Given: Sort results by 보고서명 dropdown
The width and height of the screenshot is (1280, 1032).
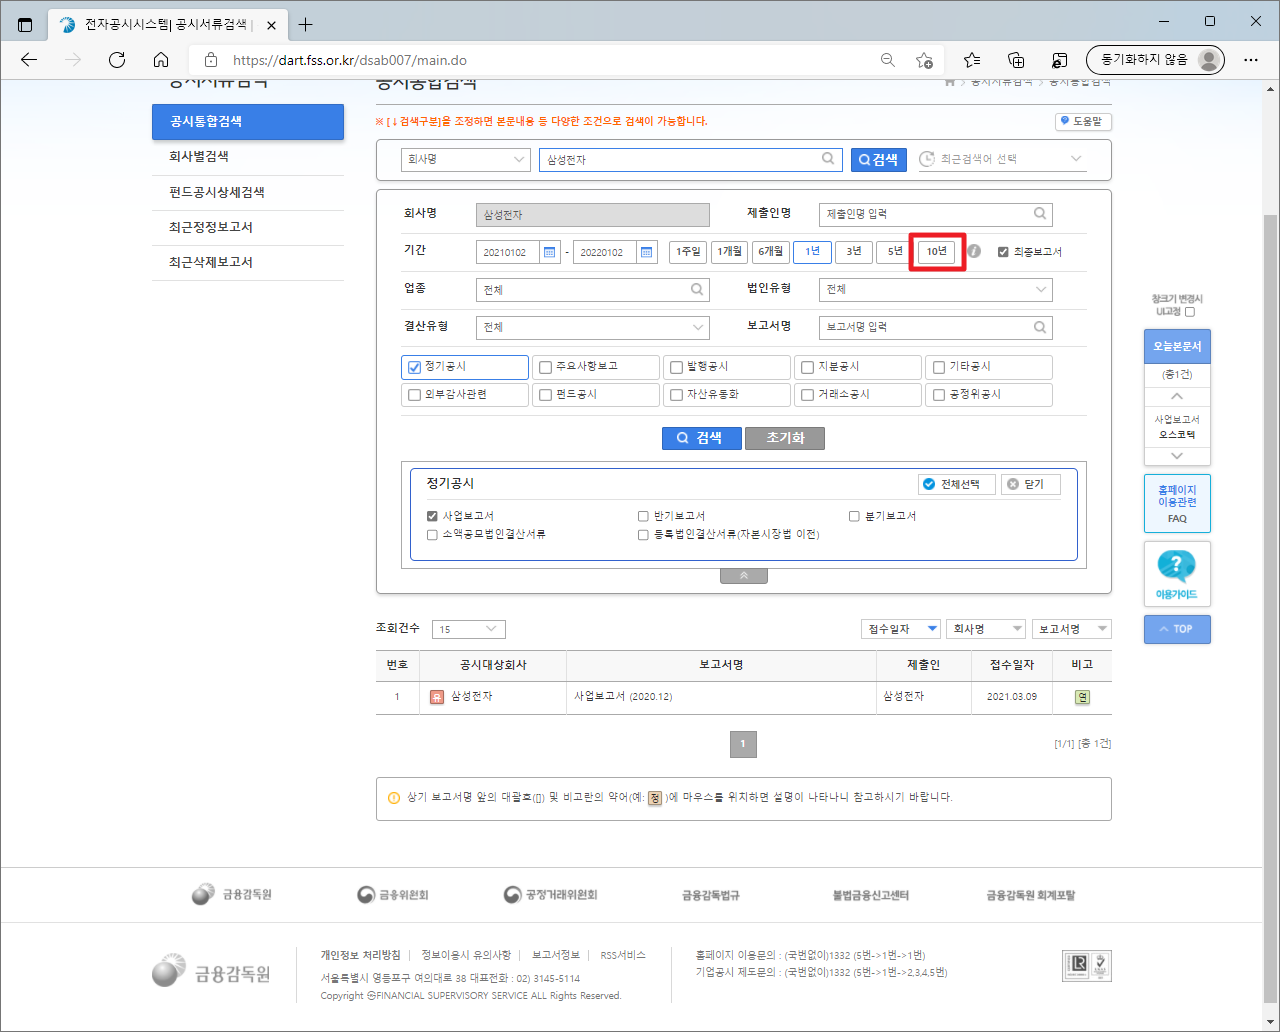Looking at the screenshot, I should (1071, 629).
